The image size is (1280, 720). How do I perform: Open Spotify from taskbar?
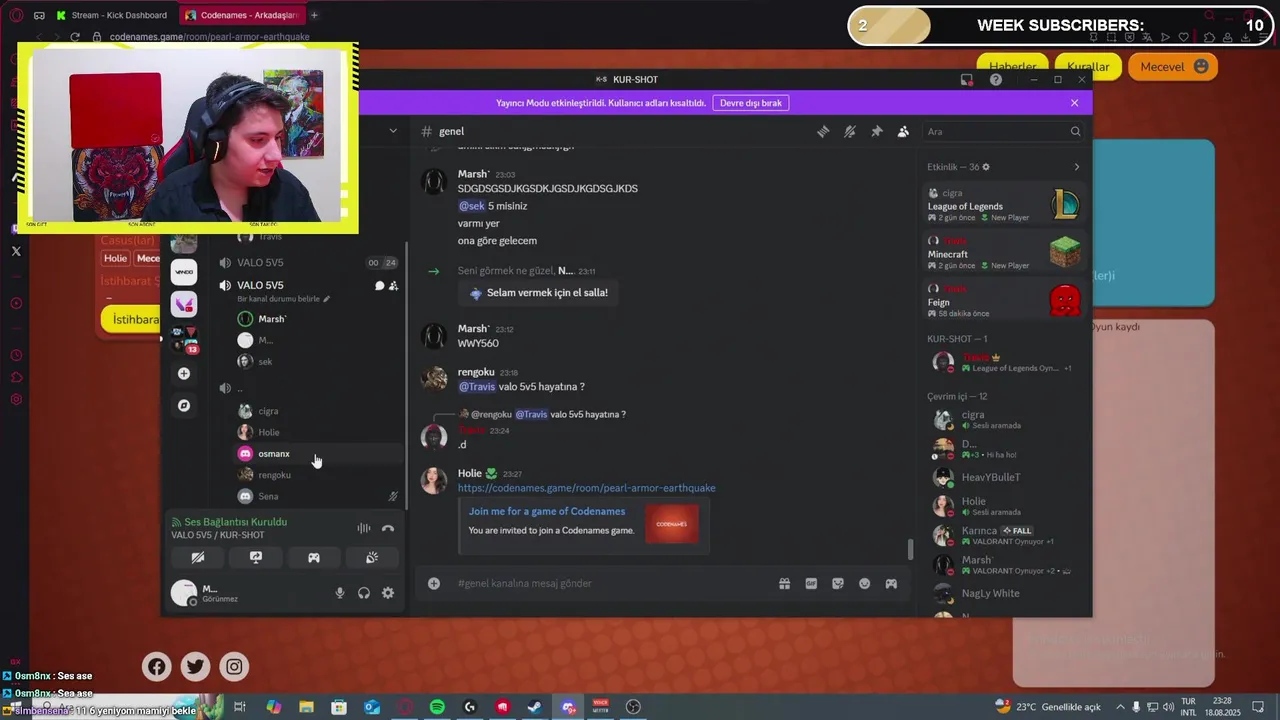coord(437,707)
